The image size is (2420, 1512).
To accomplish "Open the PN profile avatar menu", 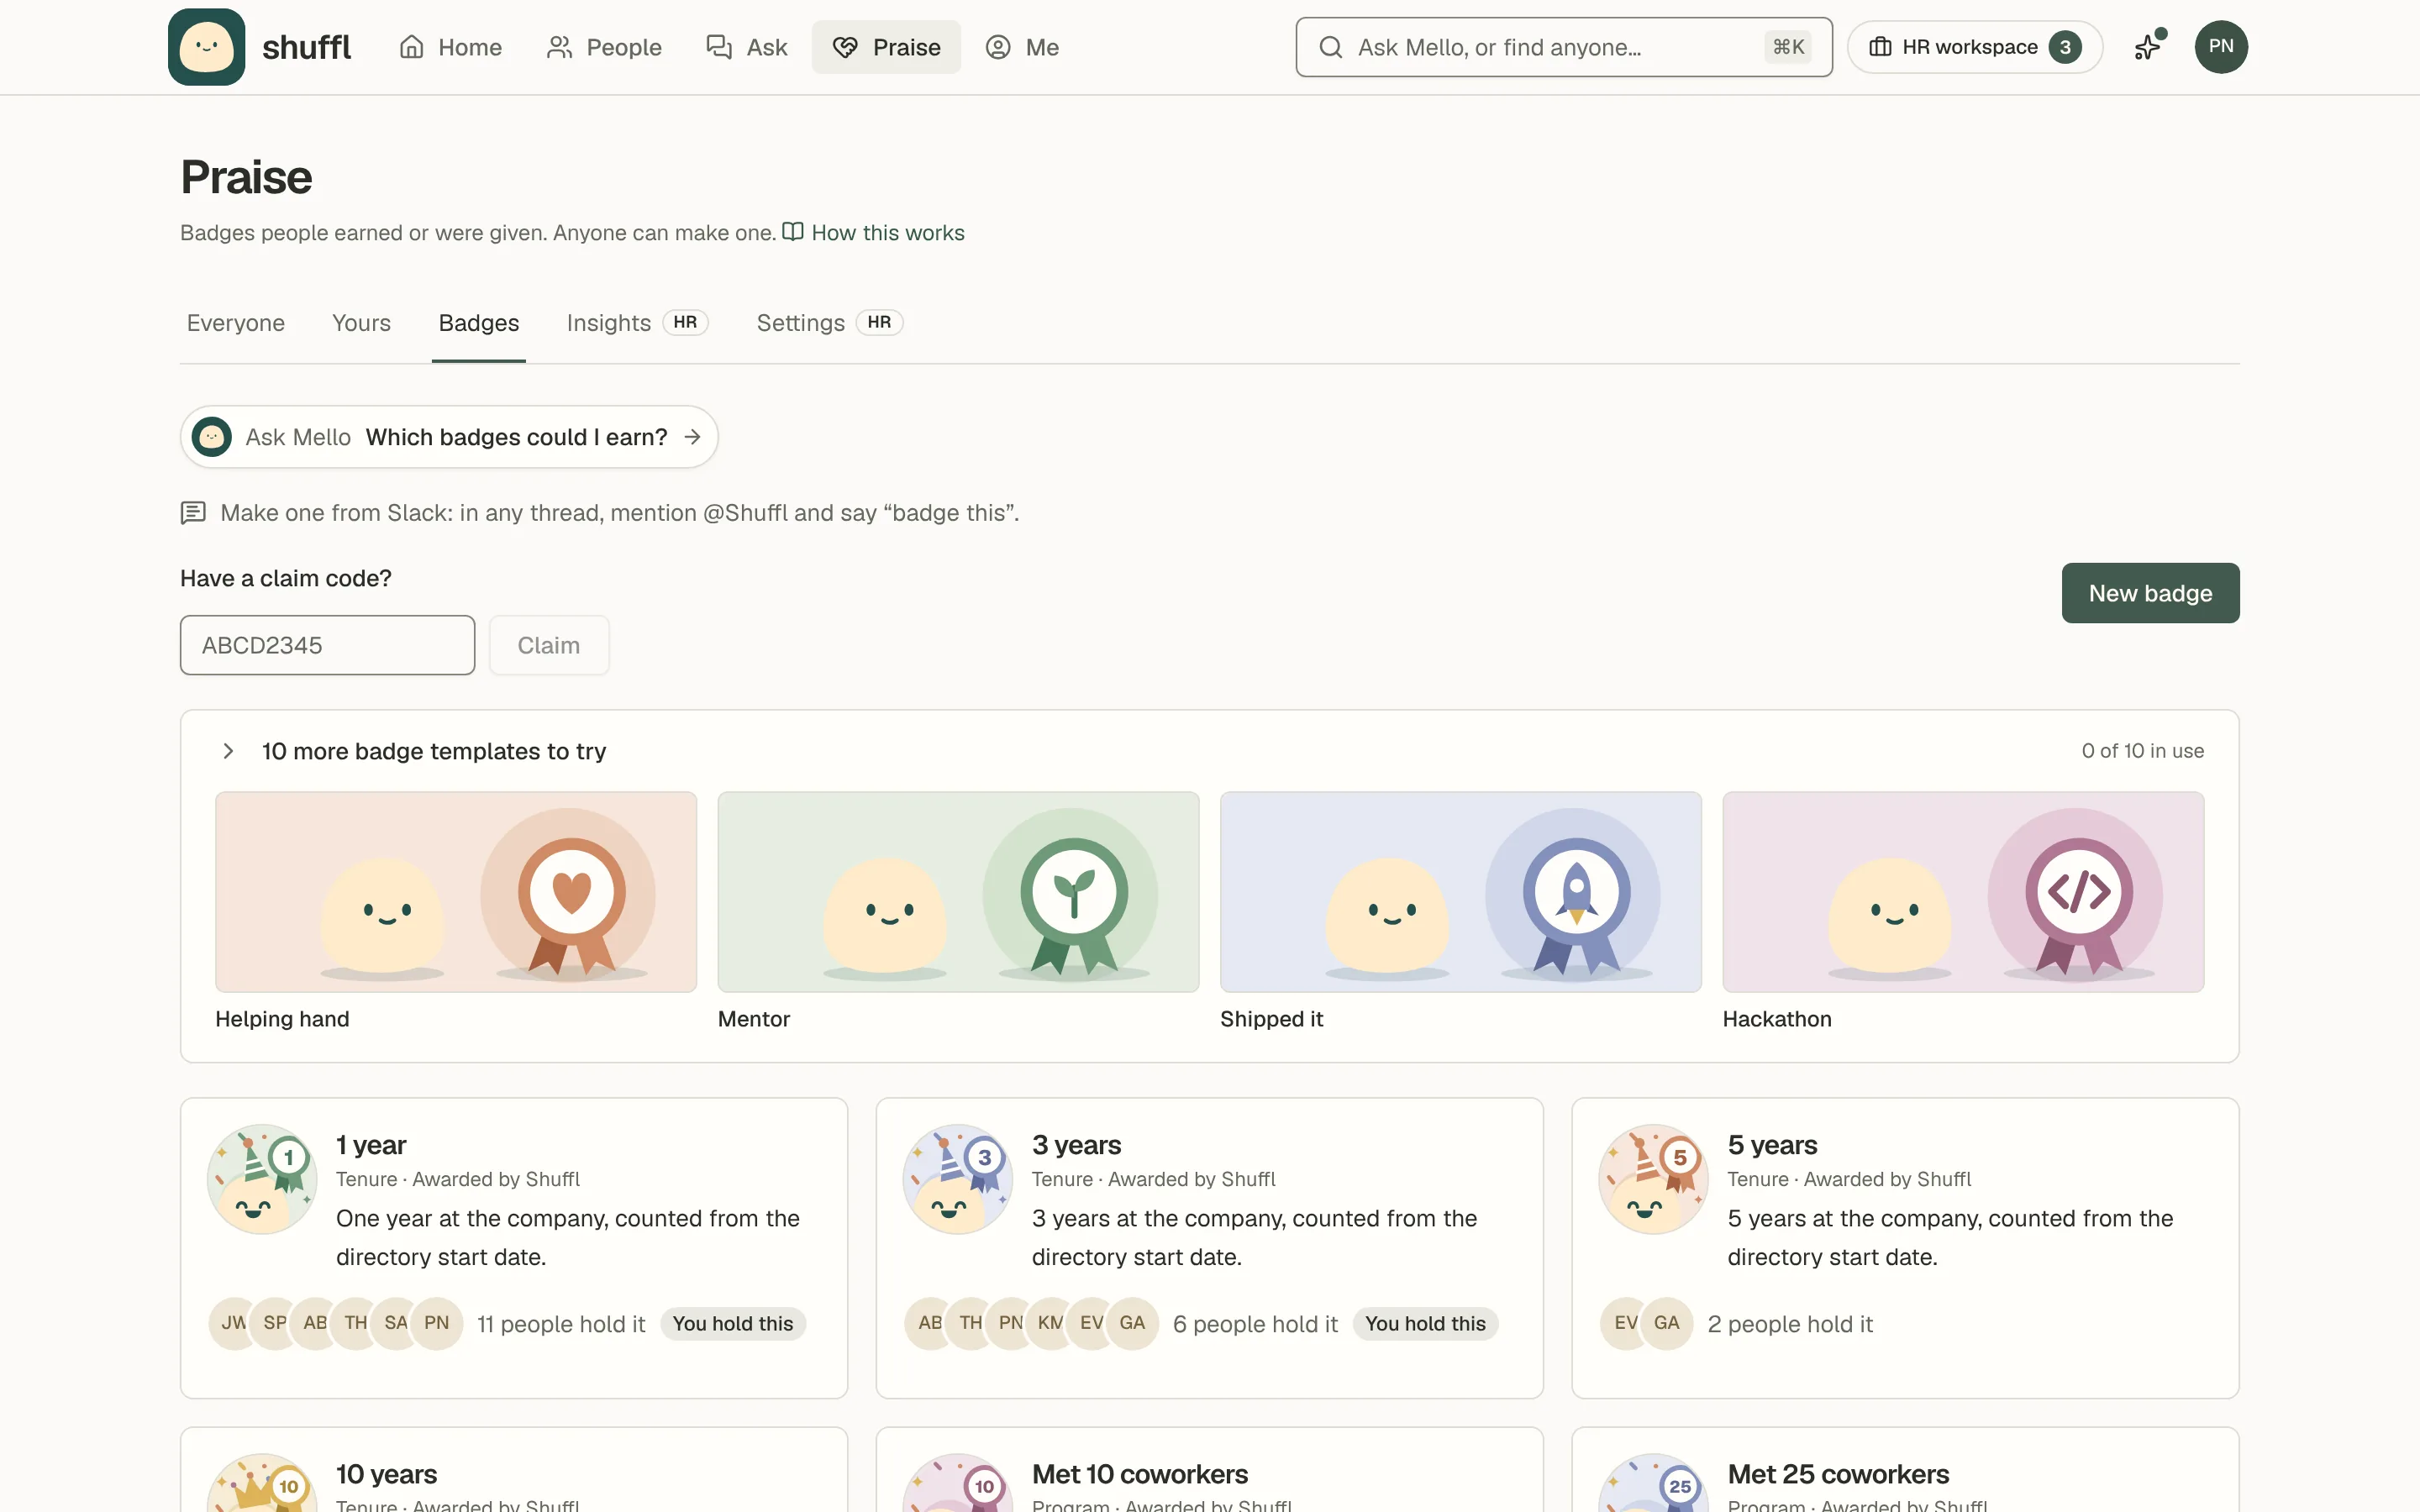I will click(2221, 47).
